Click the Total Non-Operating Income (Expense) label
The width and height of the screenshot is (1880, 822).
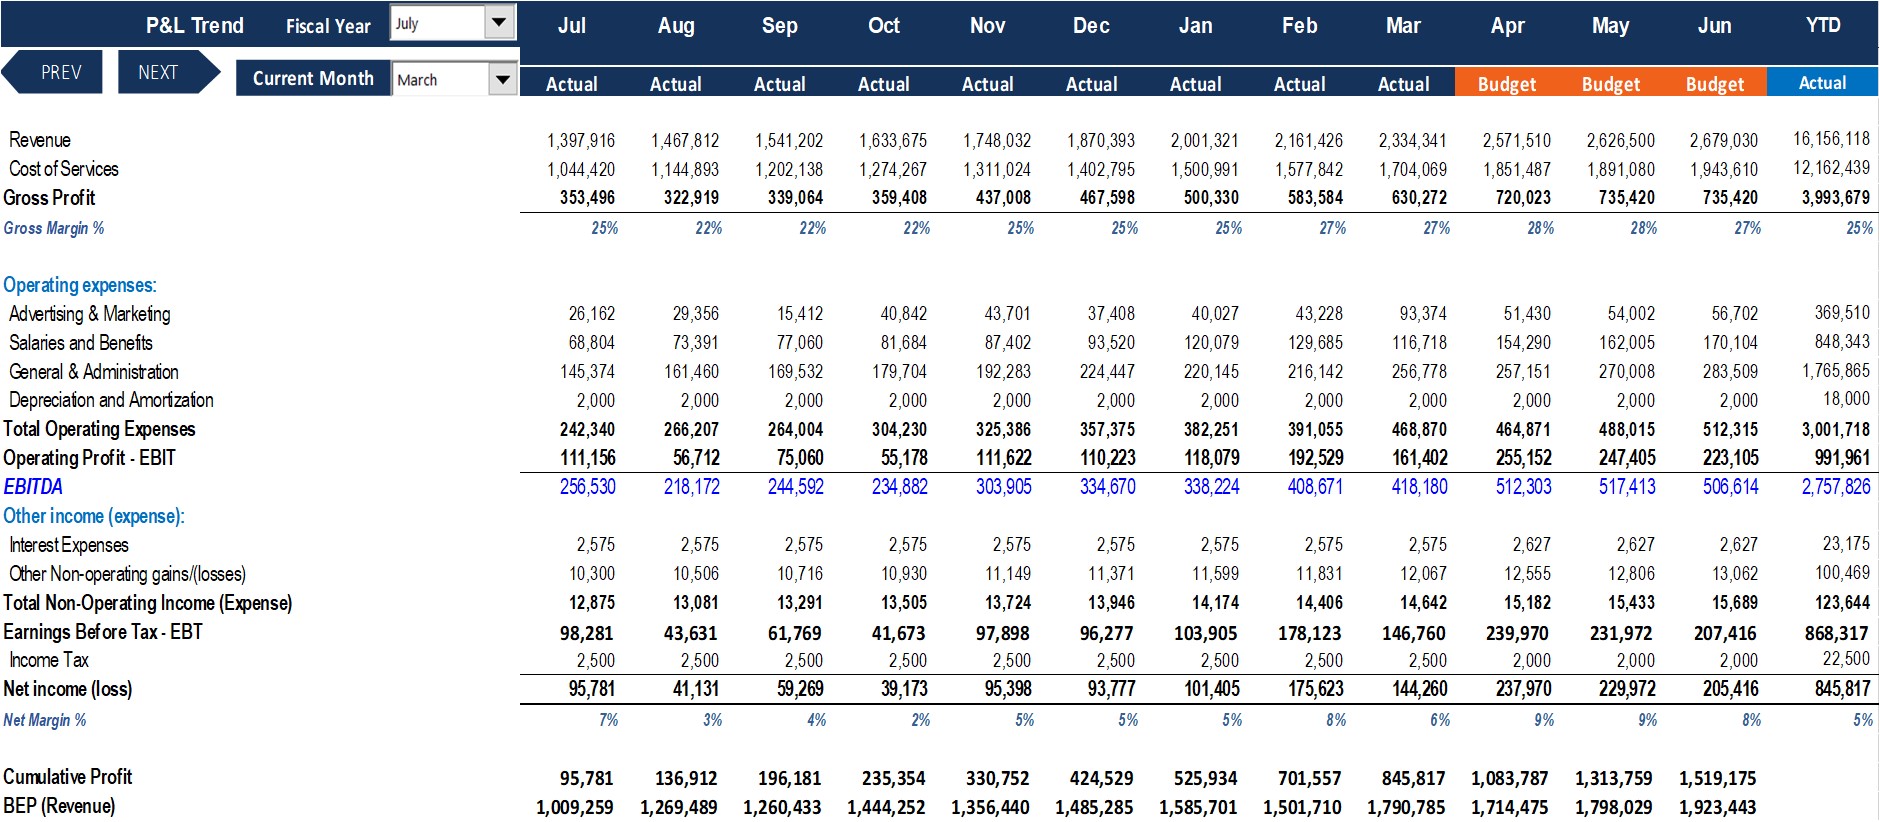[x=148, y=603]
